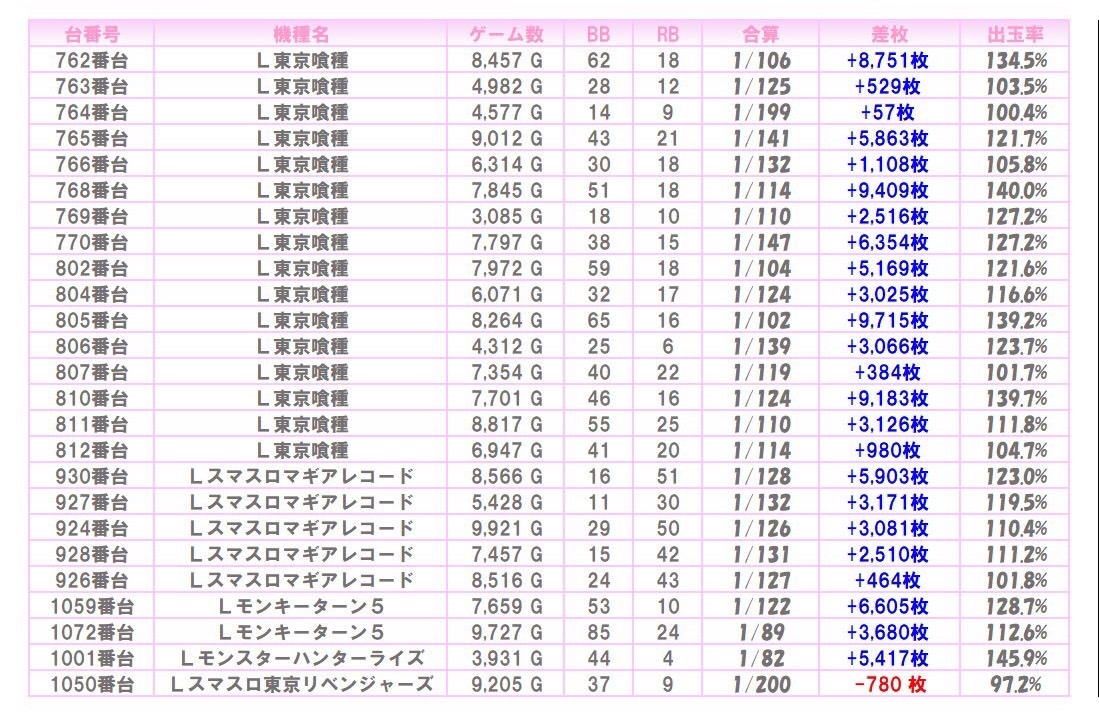Click the 合算 column header
The image size is (1099, 723).
pos(761,34)
